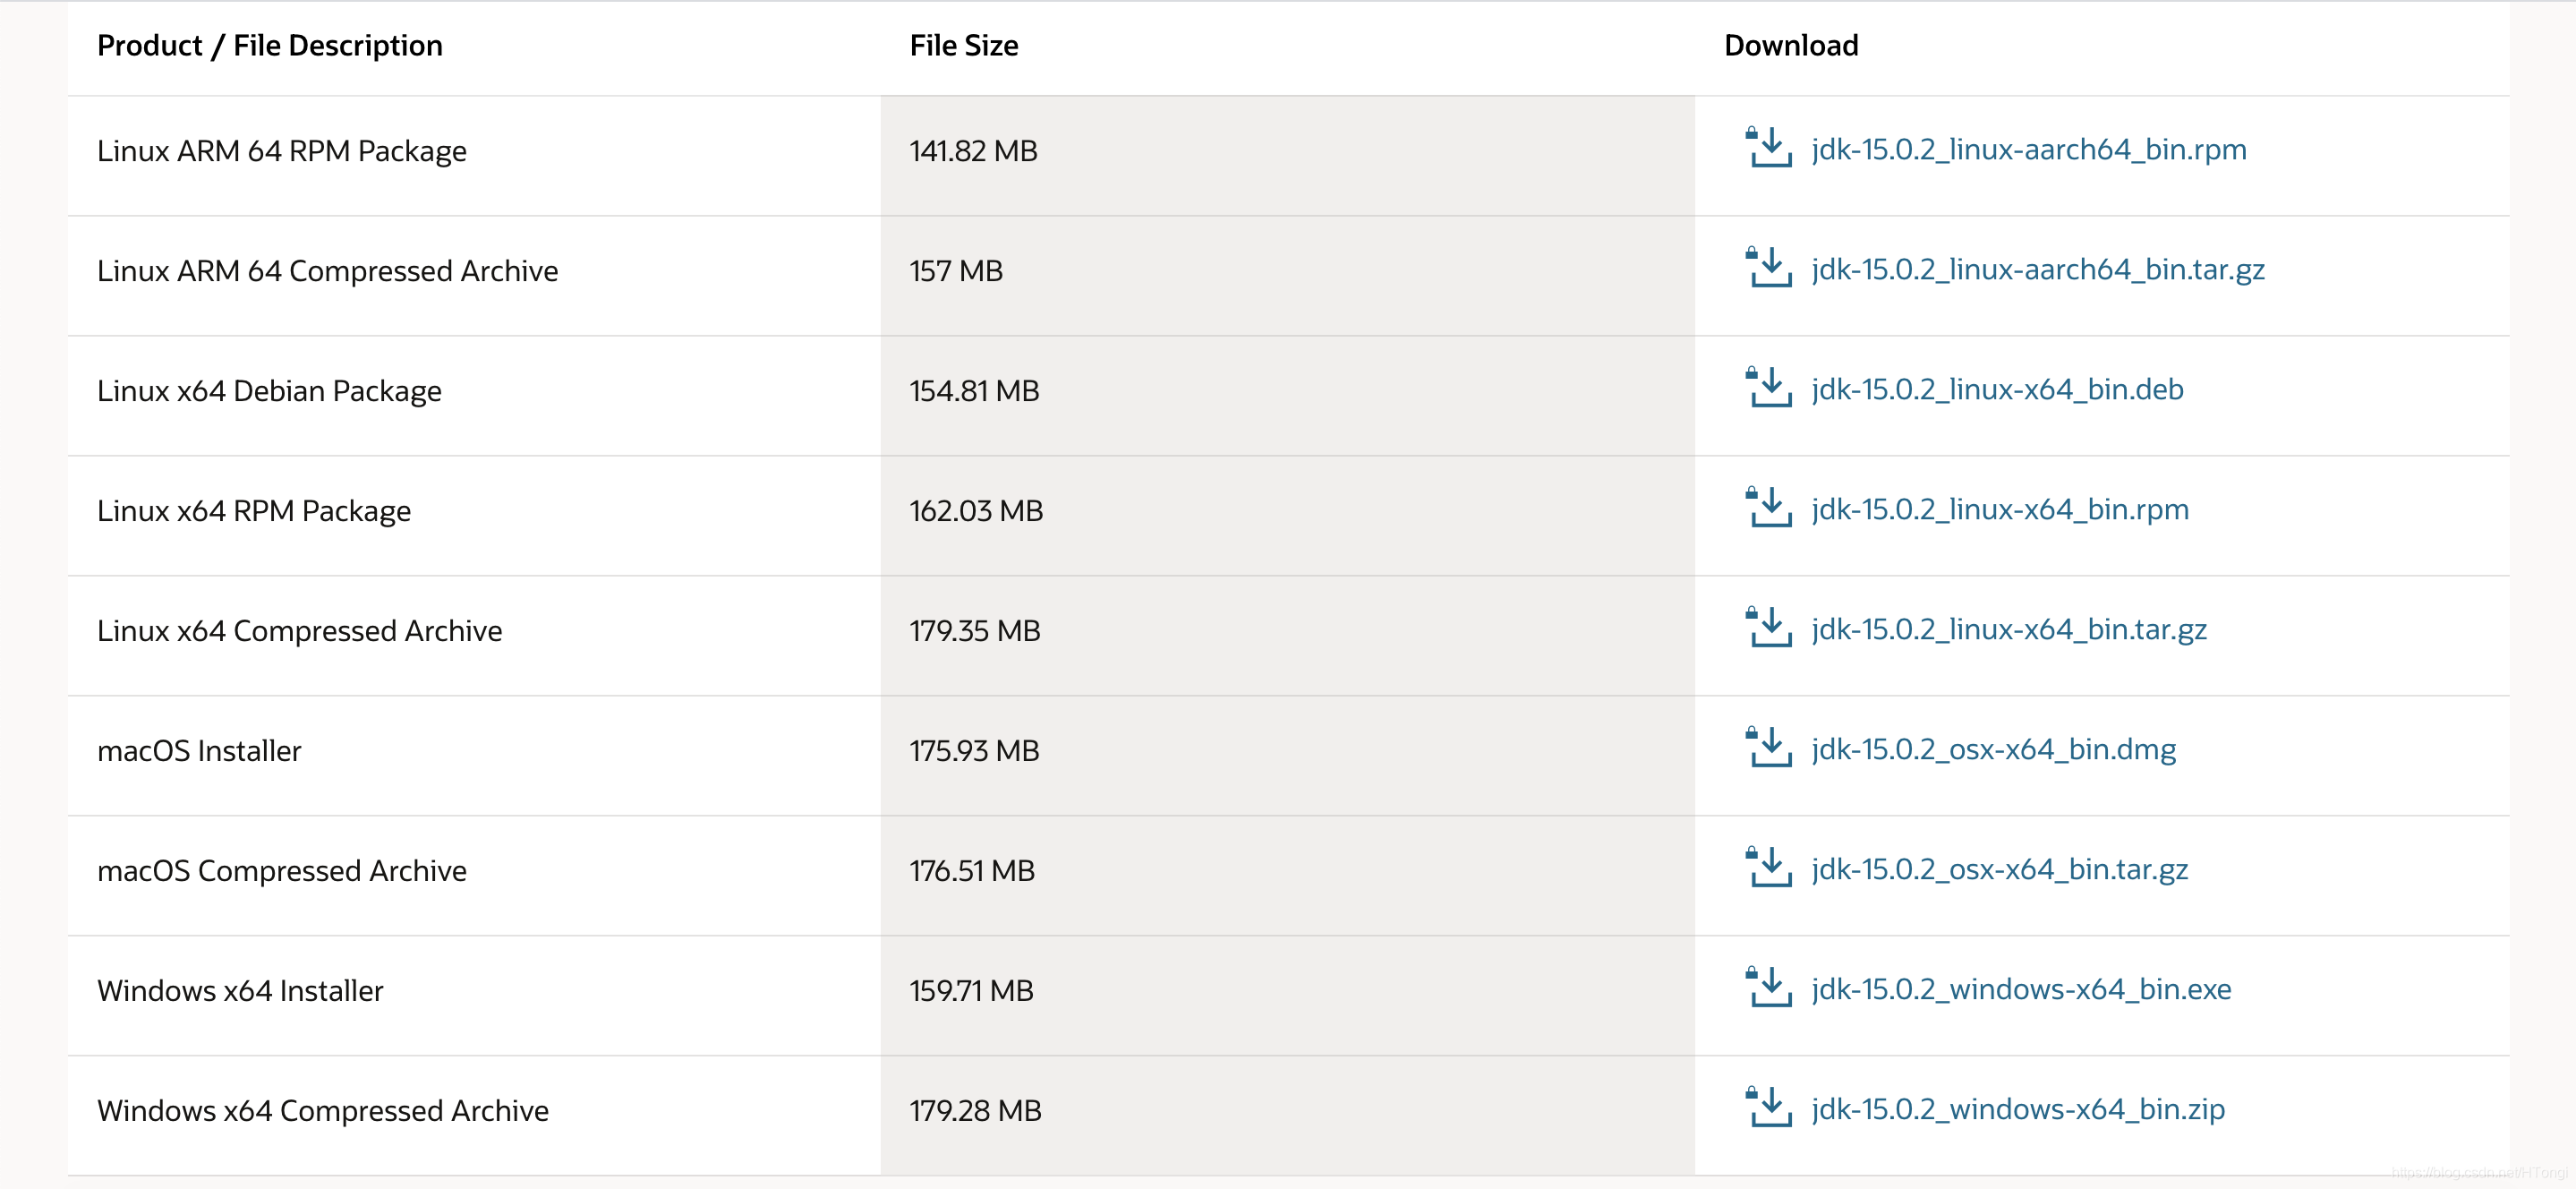This screenshot has height=1189, width=2576.
Task: Click download icon for Linux x64 Debian Package
Action: pos(1768,388)
